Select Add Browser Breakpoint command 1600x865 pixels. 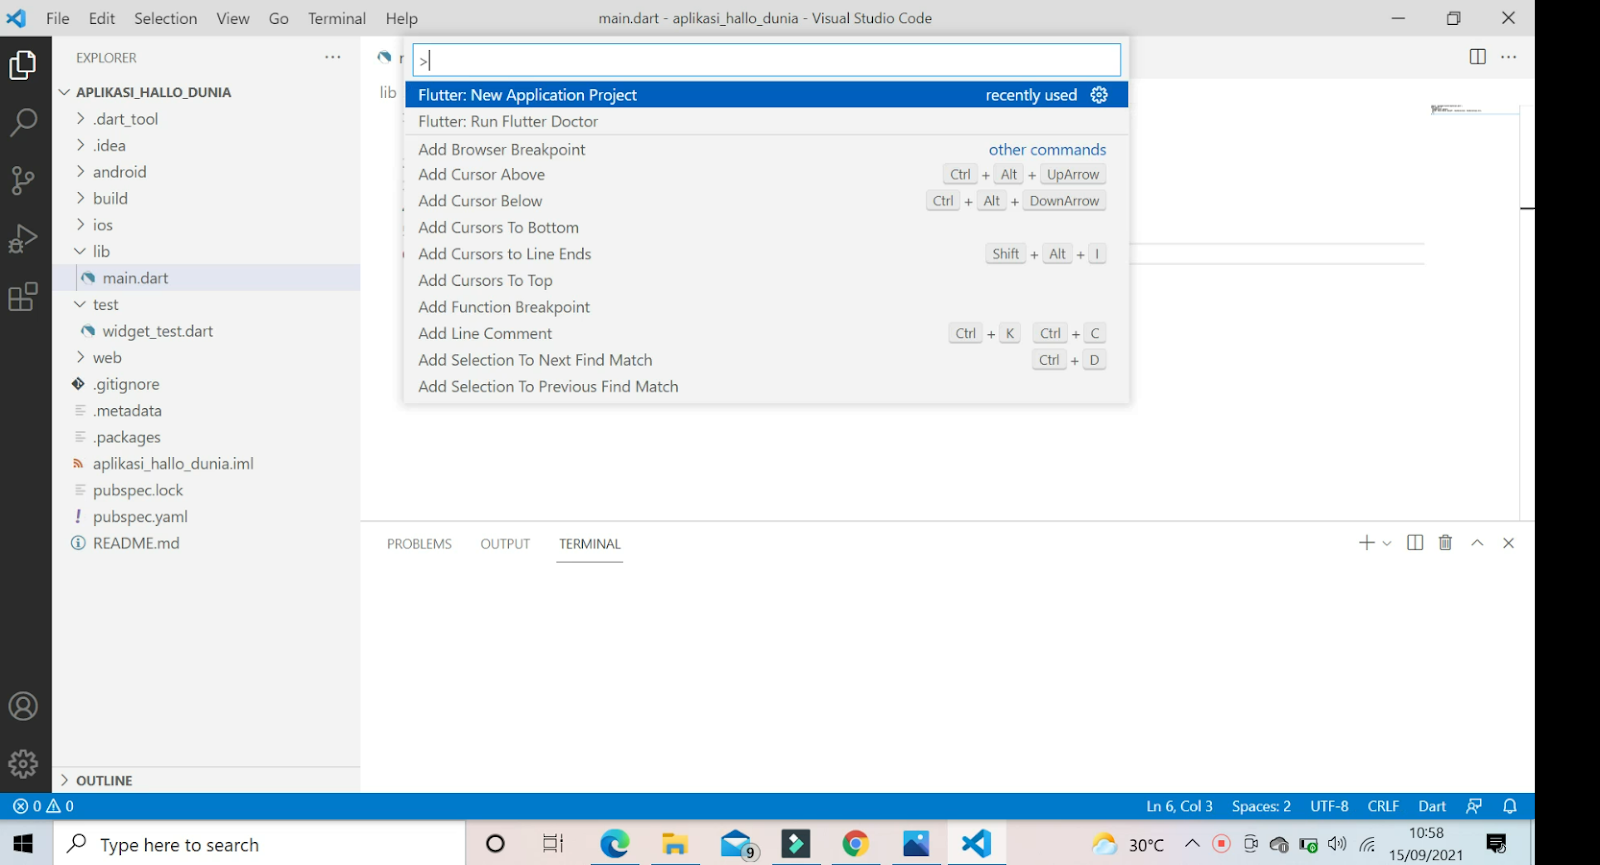click(x=767, y=149)
